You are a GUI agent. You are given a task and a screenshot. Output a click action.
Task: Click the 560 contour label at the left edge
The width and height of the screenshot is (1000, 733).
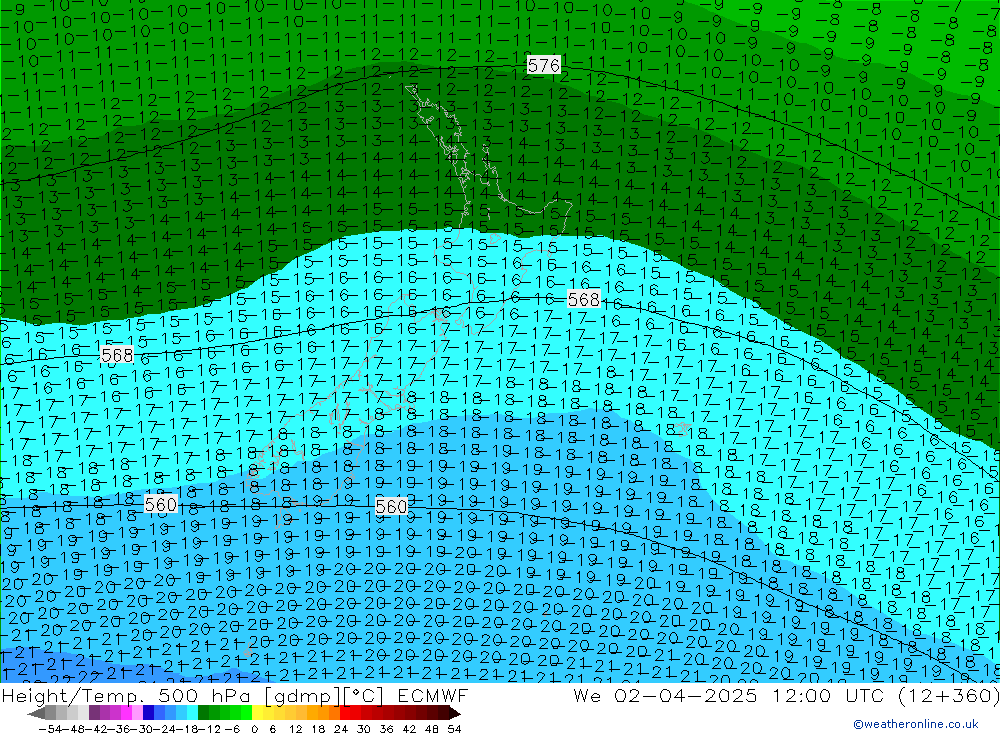click(x=161, y=505)
